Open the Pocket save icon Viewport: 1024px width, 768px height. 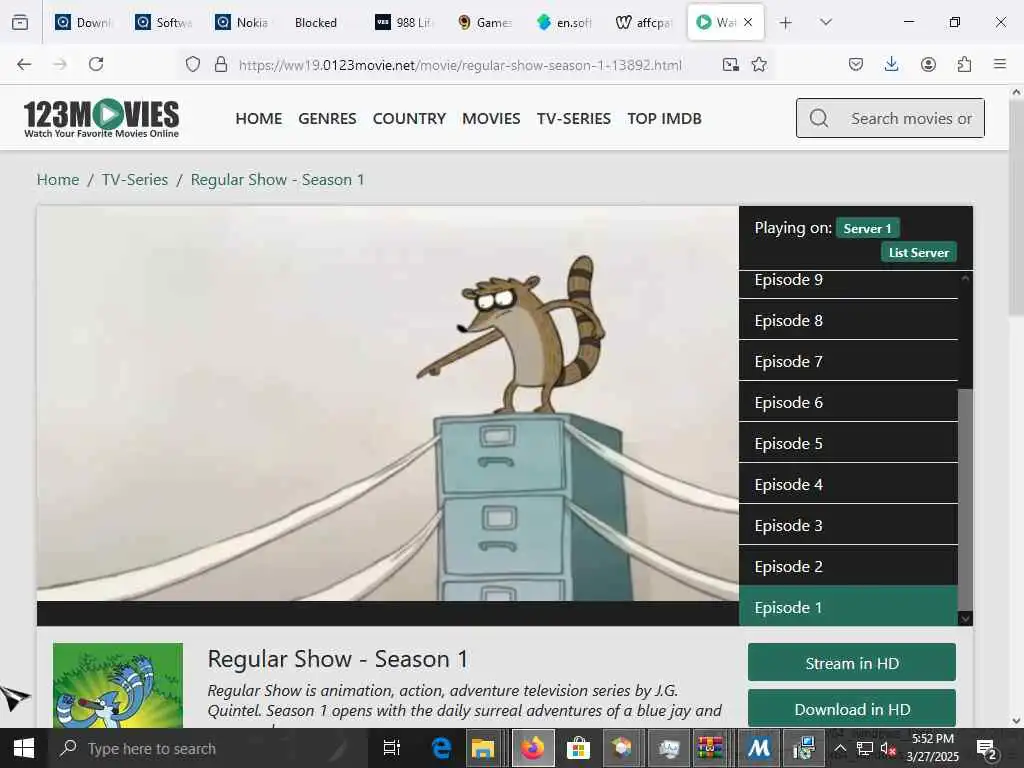tap(856, 64)
